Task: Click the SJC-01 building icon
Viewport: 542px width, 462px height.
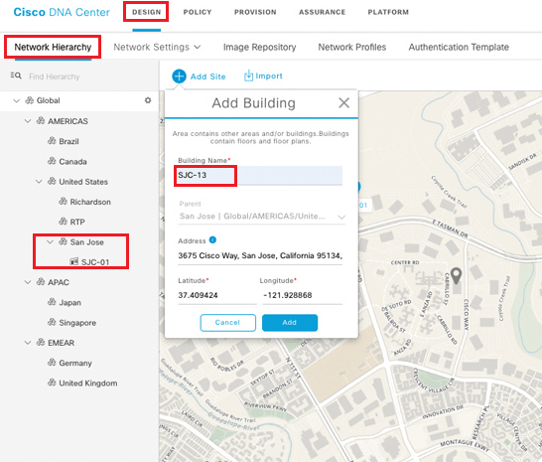Action: click(x=74, y=261)
